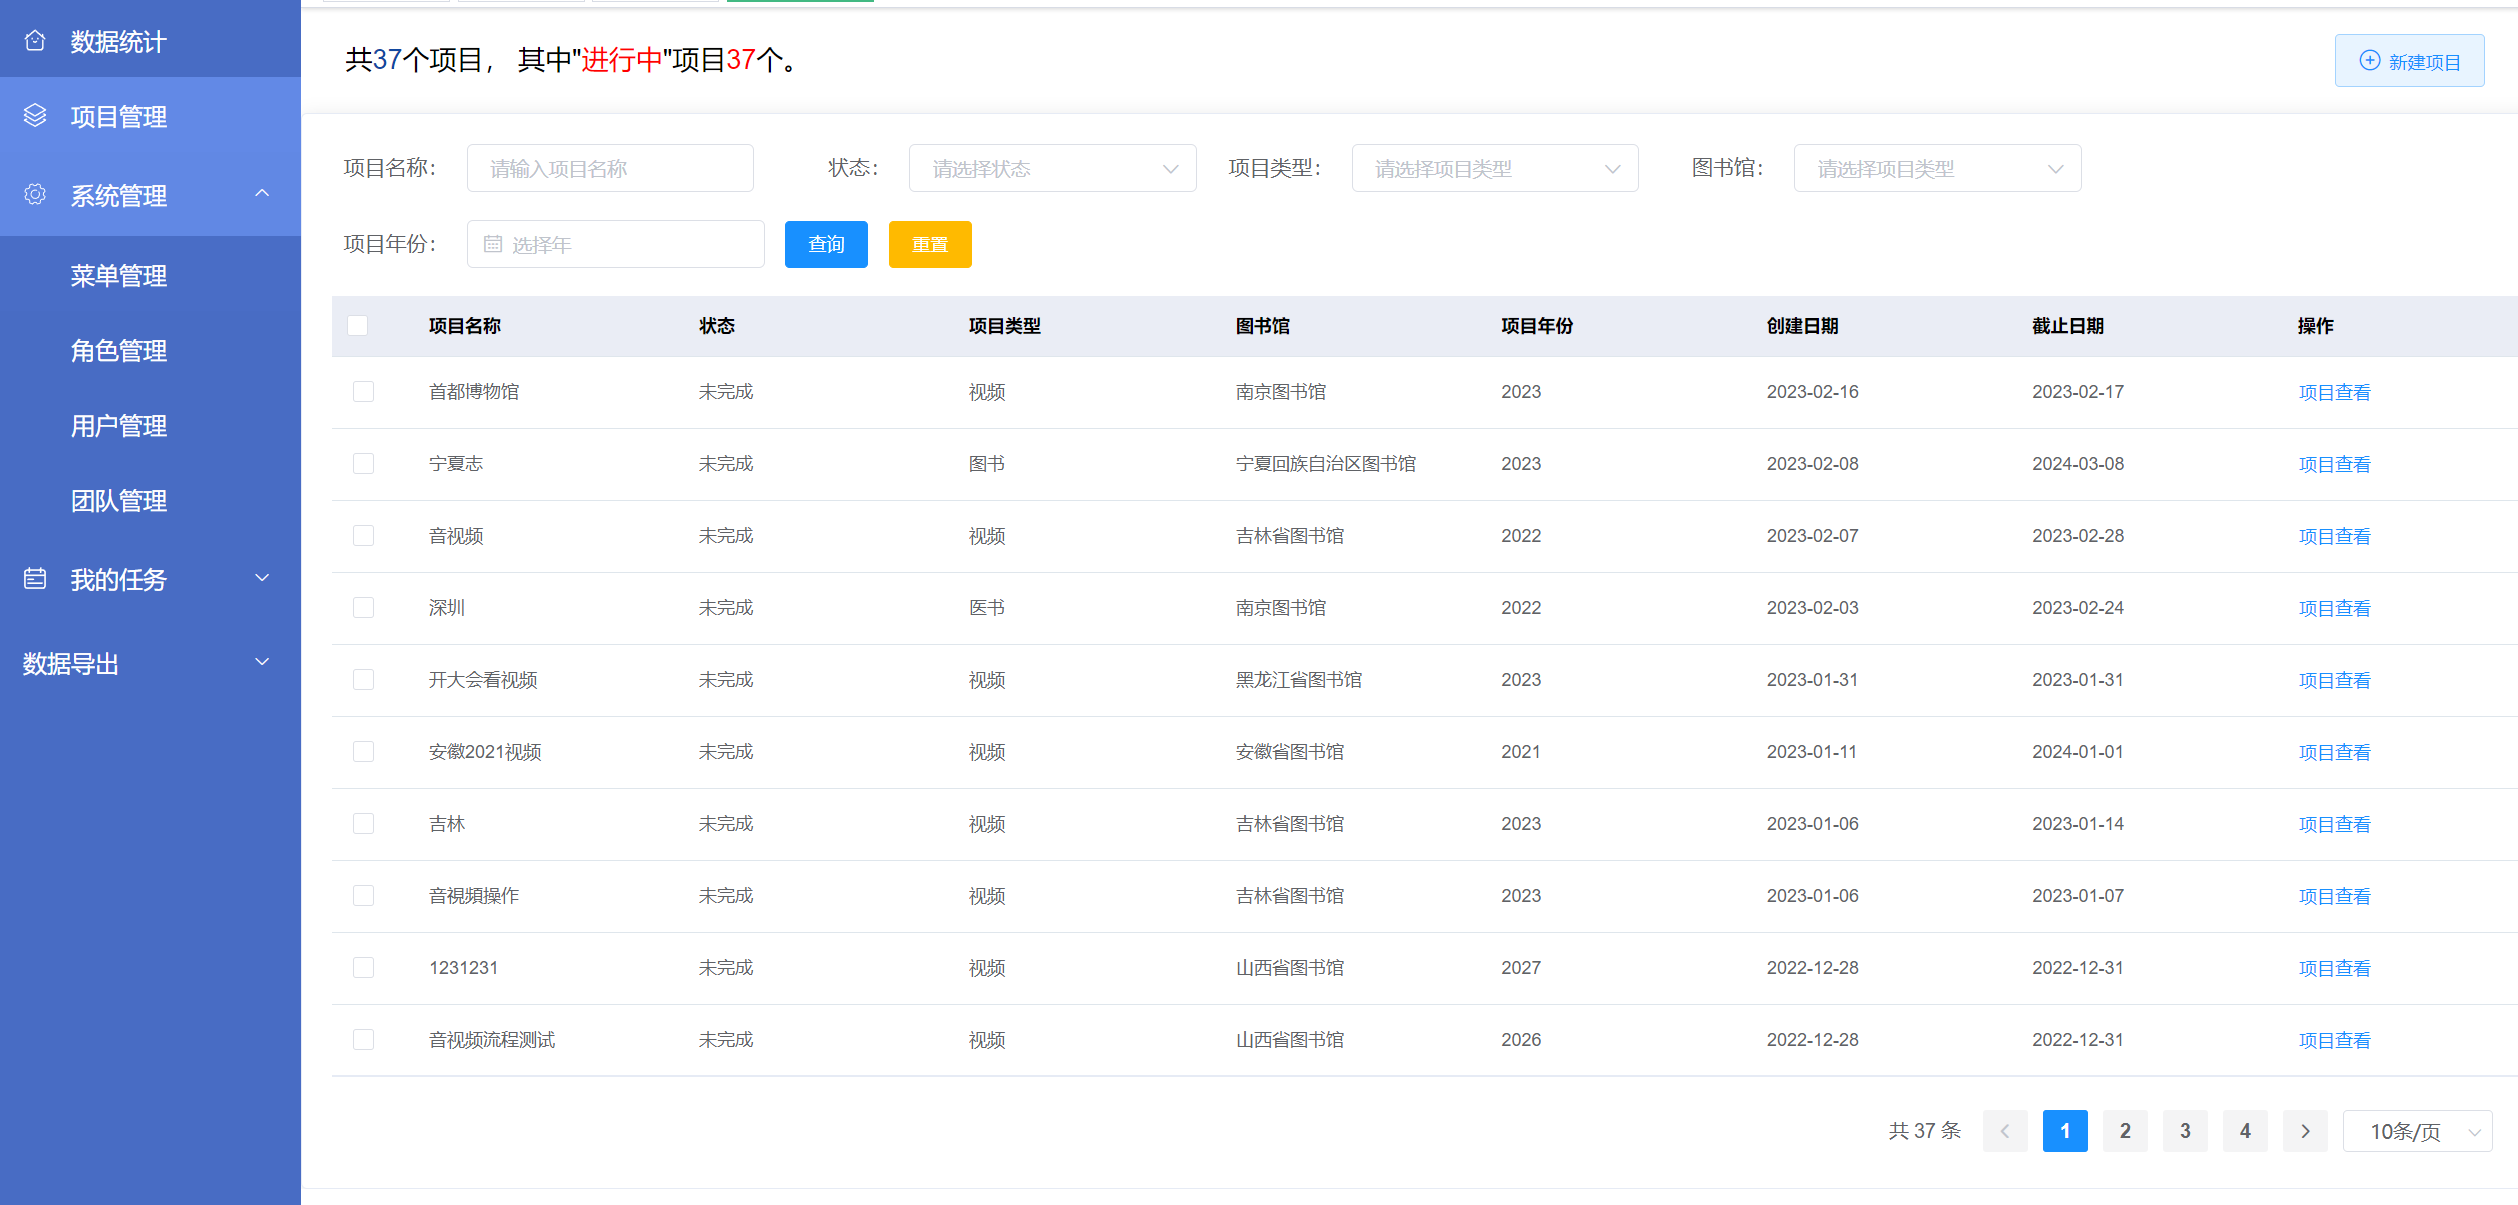The image size is (2518, 1205).
Task: Click the 宁夏回族自治区图书馆 cell
Action: (1326, 463)
